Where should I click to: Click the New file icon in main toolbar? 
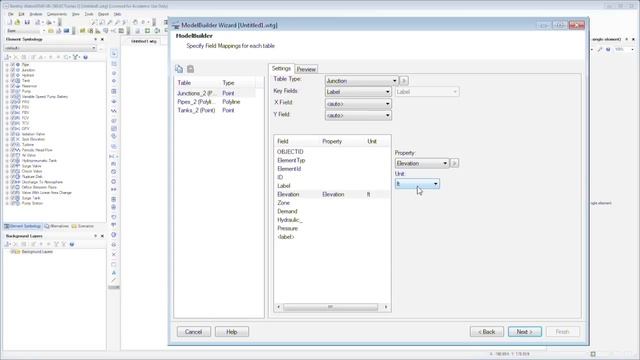coord(10,22)
